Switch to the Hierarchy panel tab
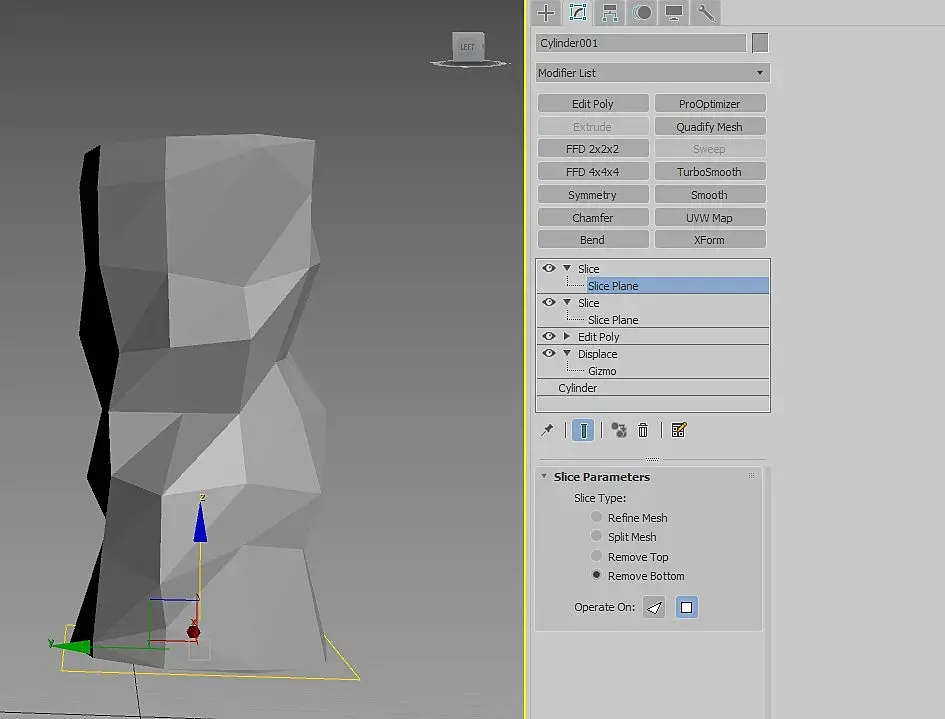The height and width of the screenshot is (719, 945). point(609,13)
